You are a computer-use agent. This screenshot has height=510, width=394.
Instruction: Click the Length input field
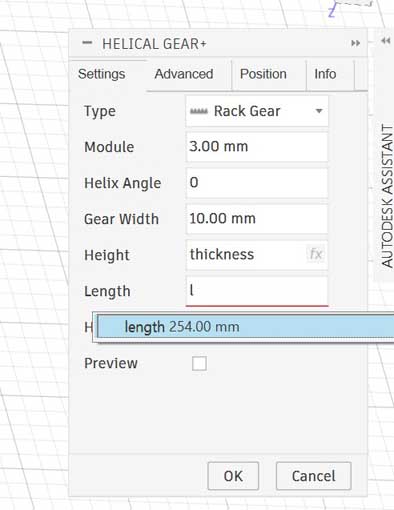257,291
